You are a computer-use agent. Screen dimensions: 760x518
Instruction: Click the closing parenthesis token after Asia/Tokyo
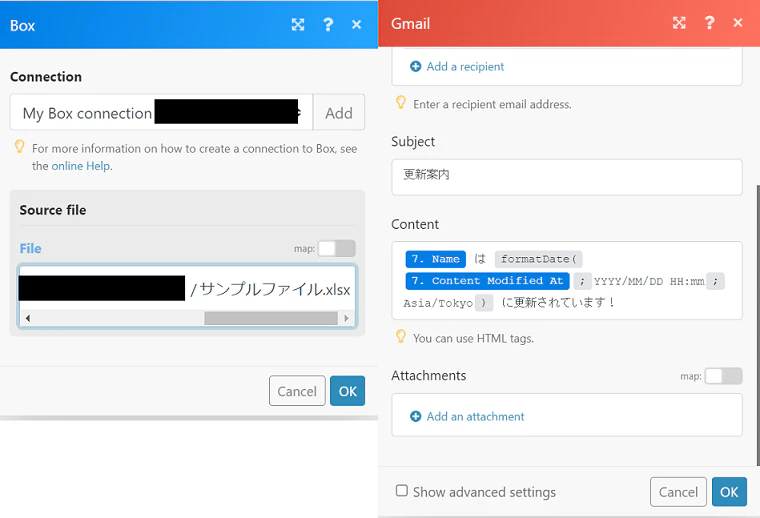[x=484, y=303]
